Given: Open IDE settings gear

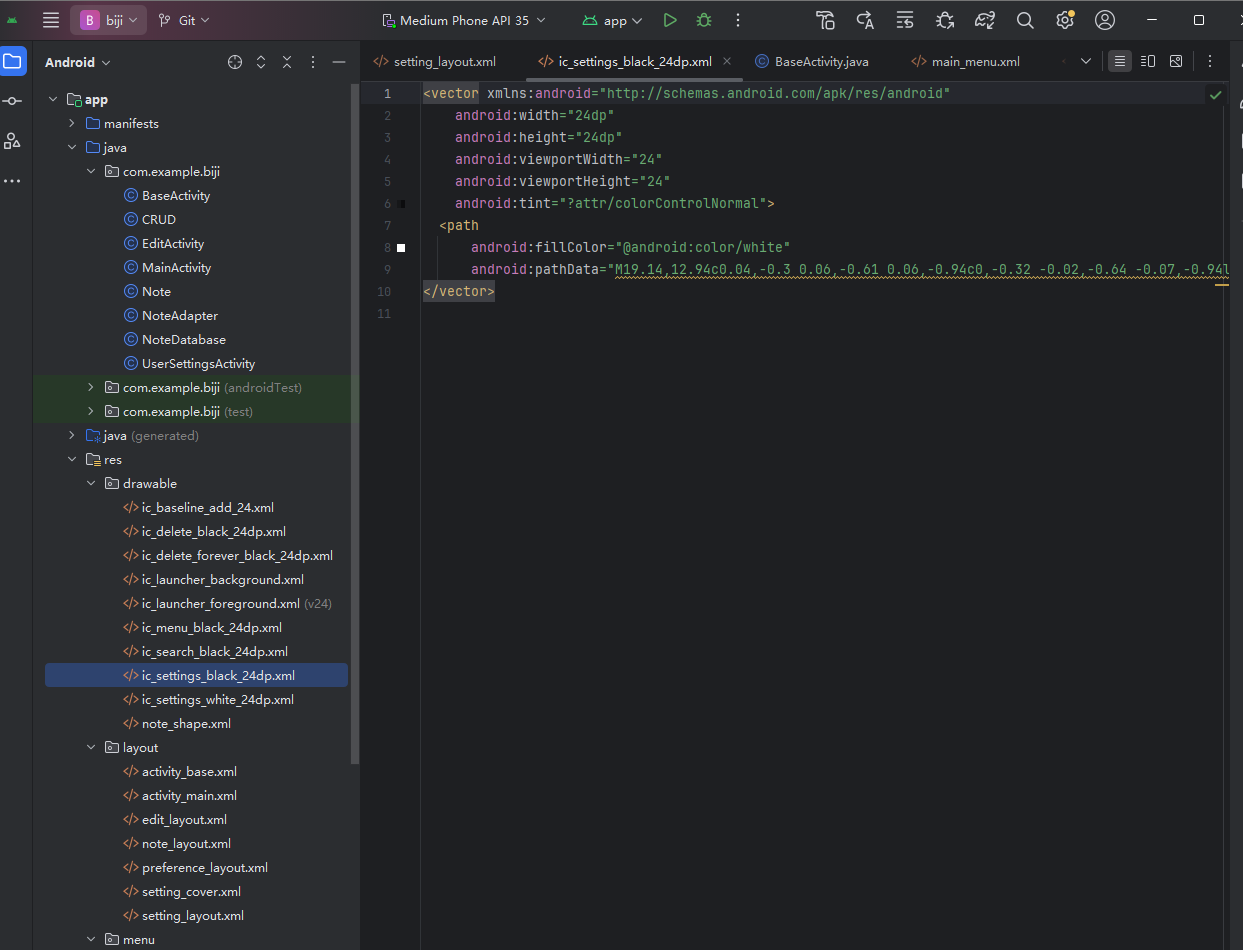Looking at the screenshot, I should point(1065,20).
